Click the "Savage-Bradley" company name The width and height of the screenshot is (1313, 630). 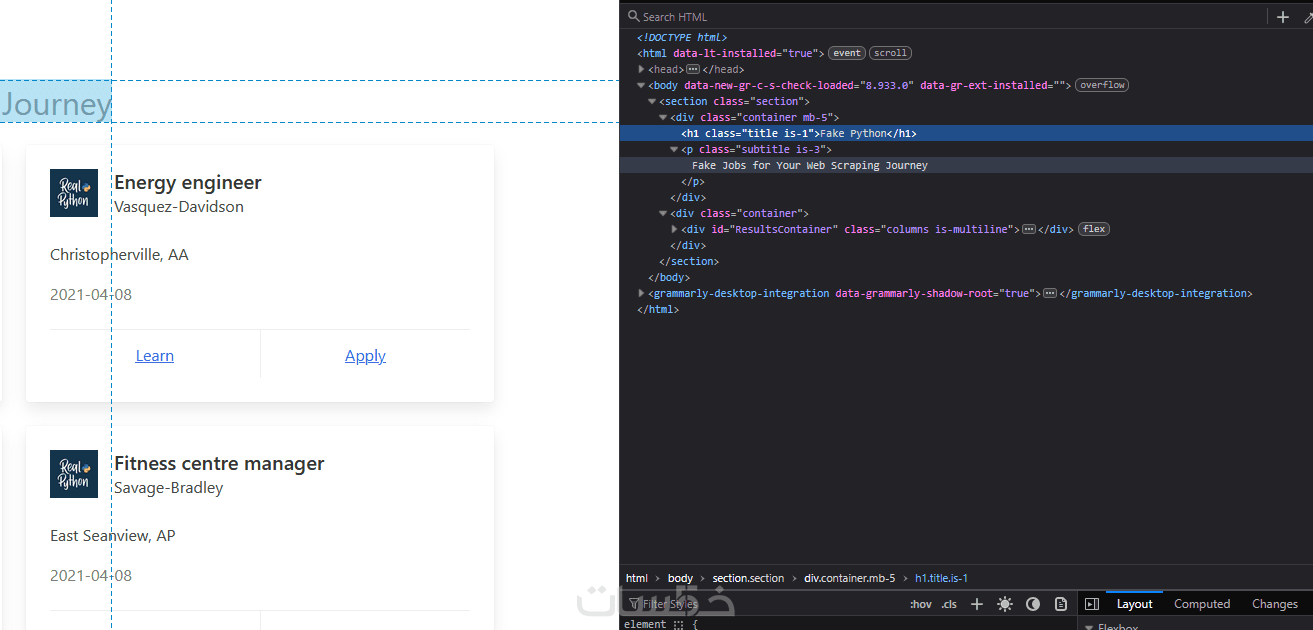tap(169, 488)
